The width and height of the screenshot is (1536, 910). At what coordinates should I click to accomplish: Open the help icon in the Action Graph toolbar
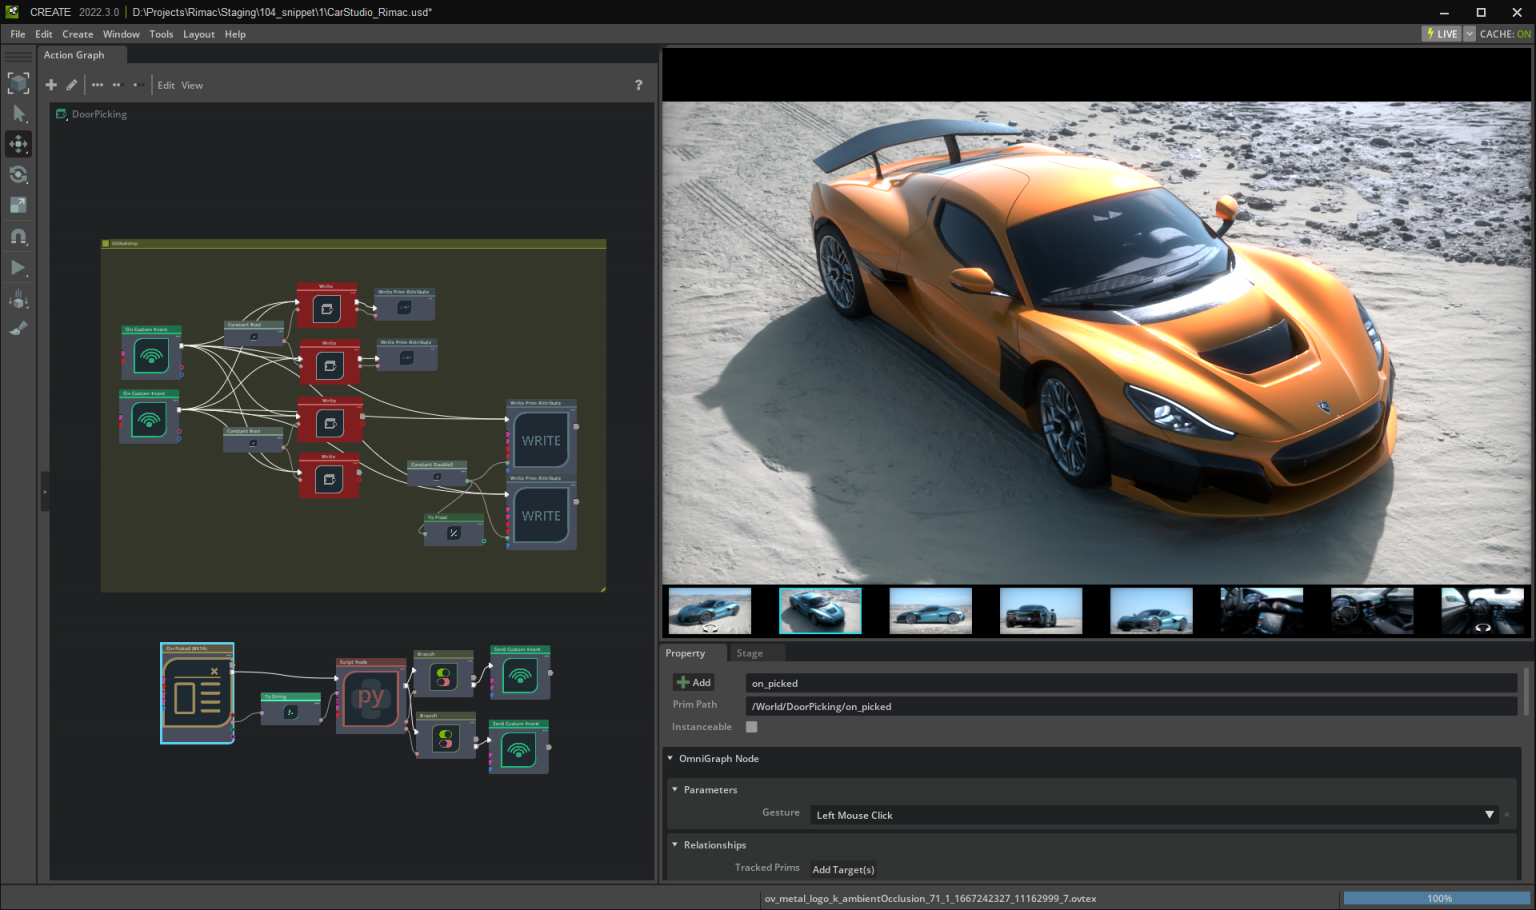click(638, 85)
